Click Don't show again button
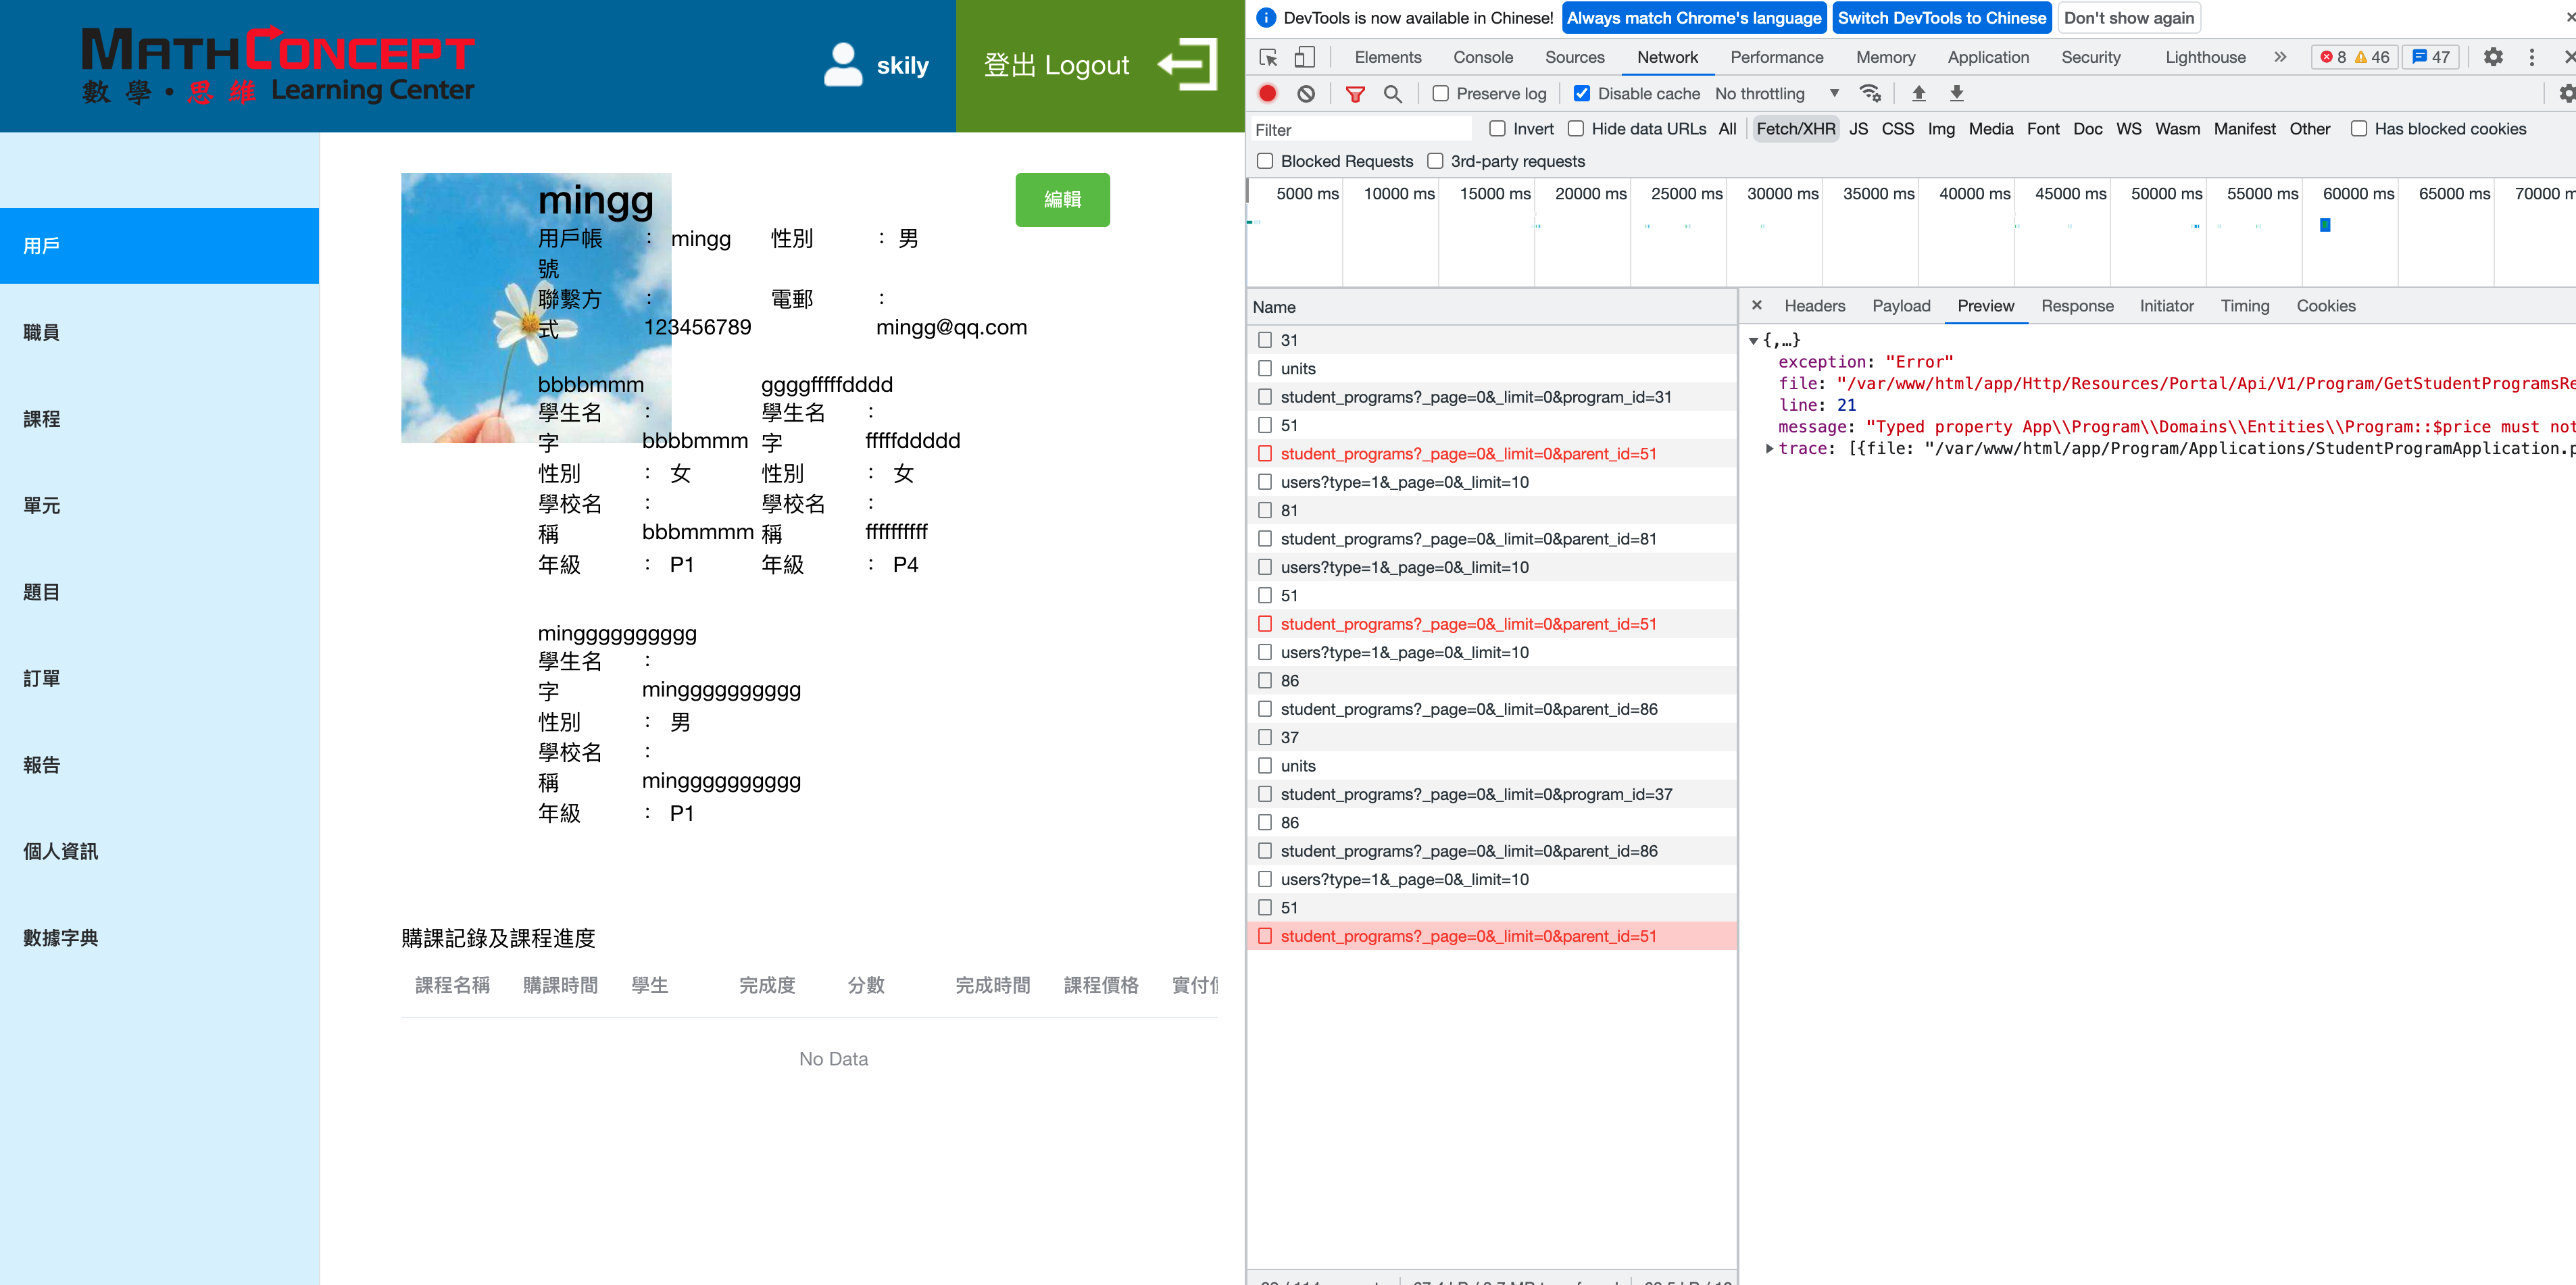The image size is (2576, 1285). click(x=2128, y=18)
